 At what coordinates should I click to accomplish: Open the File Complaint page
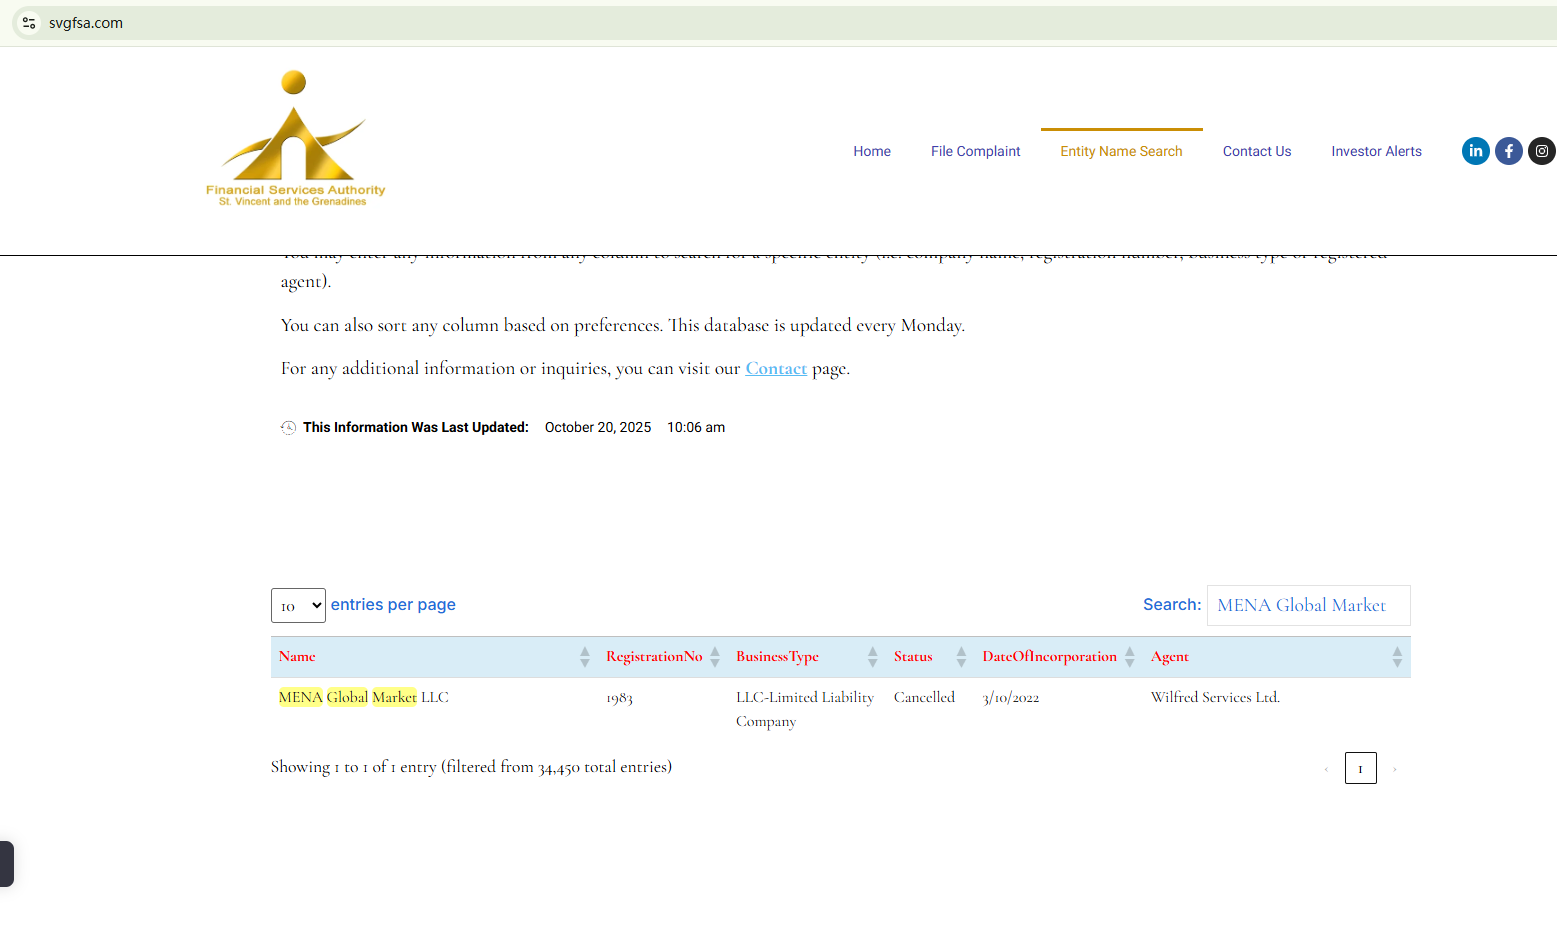pyautogui.click(x=975, y=152)
